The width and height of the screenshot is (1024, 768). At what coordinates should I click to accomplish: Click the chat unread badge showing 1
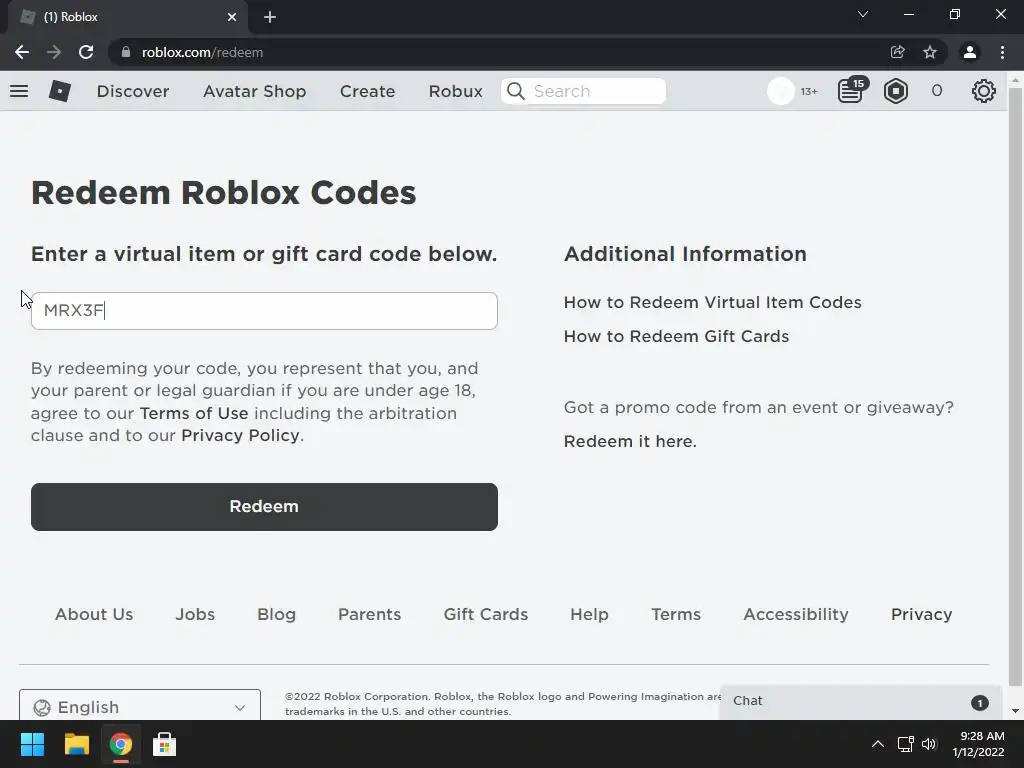pyautogui.click(x=980, y=703)
